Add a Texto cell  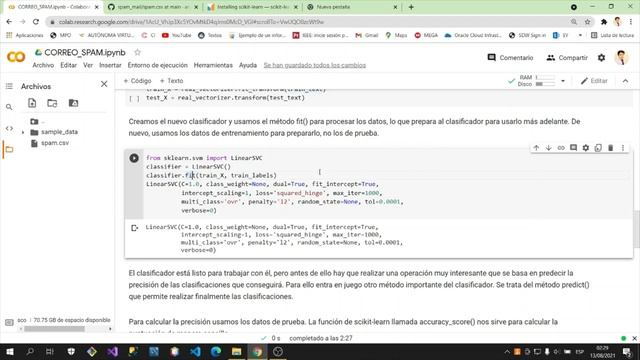171,81
